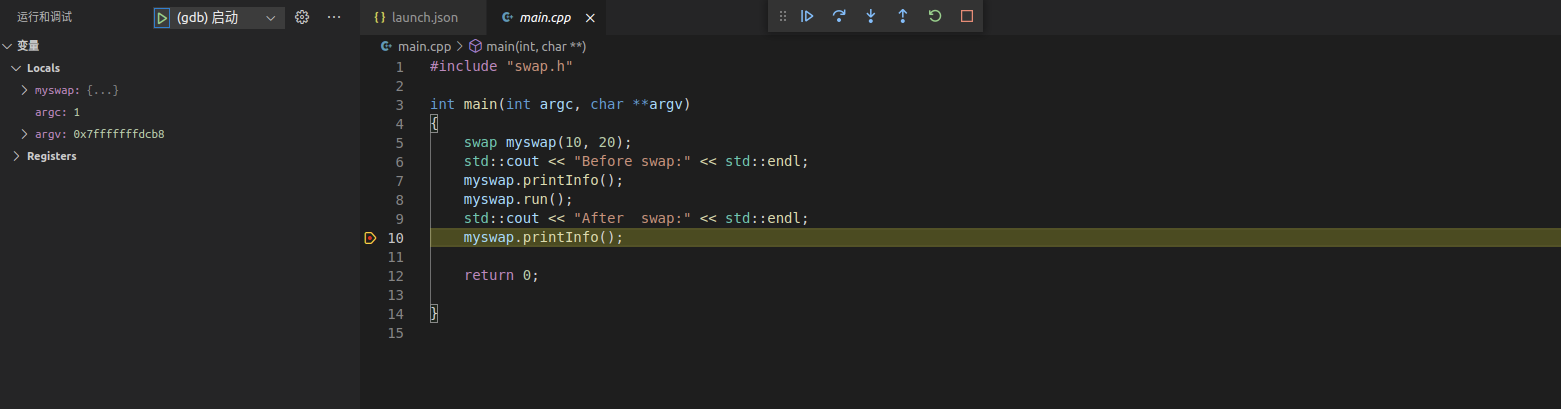Expand the argv variable
The width and height of the screenshot is (1561, 409).
(24, 134)
